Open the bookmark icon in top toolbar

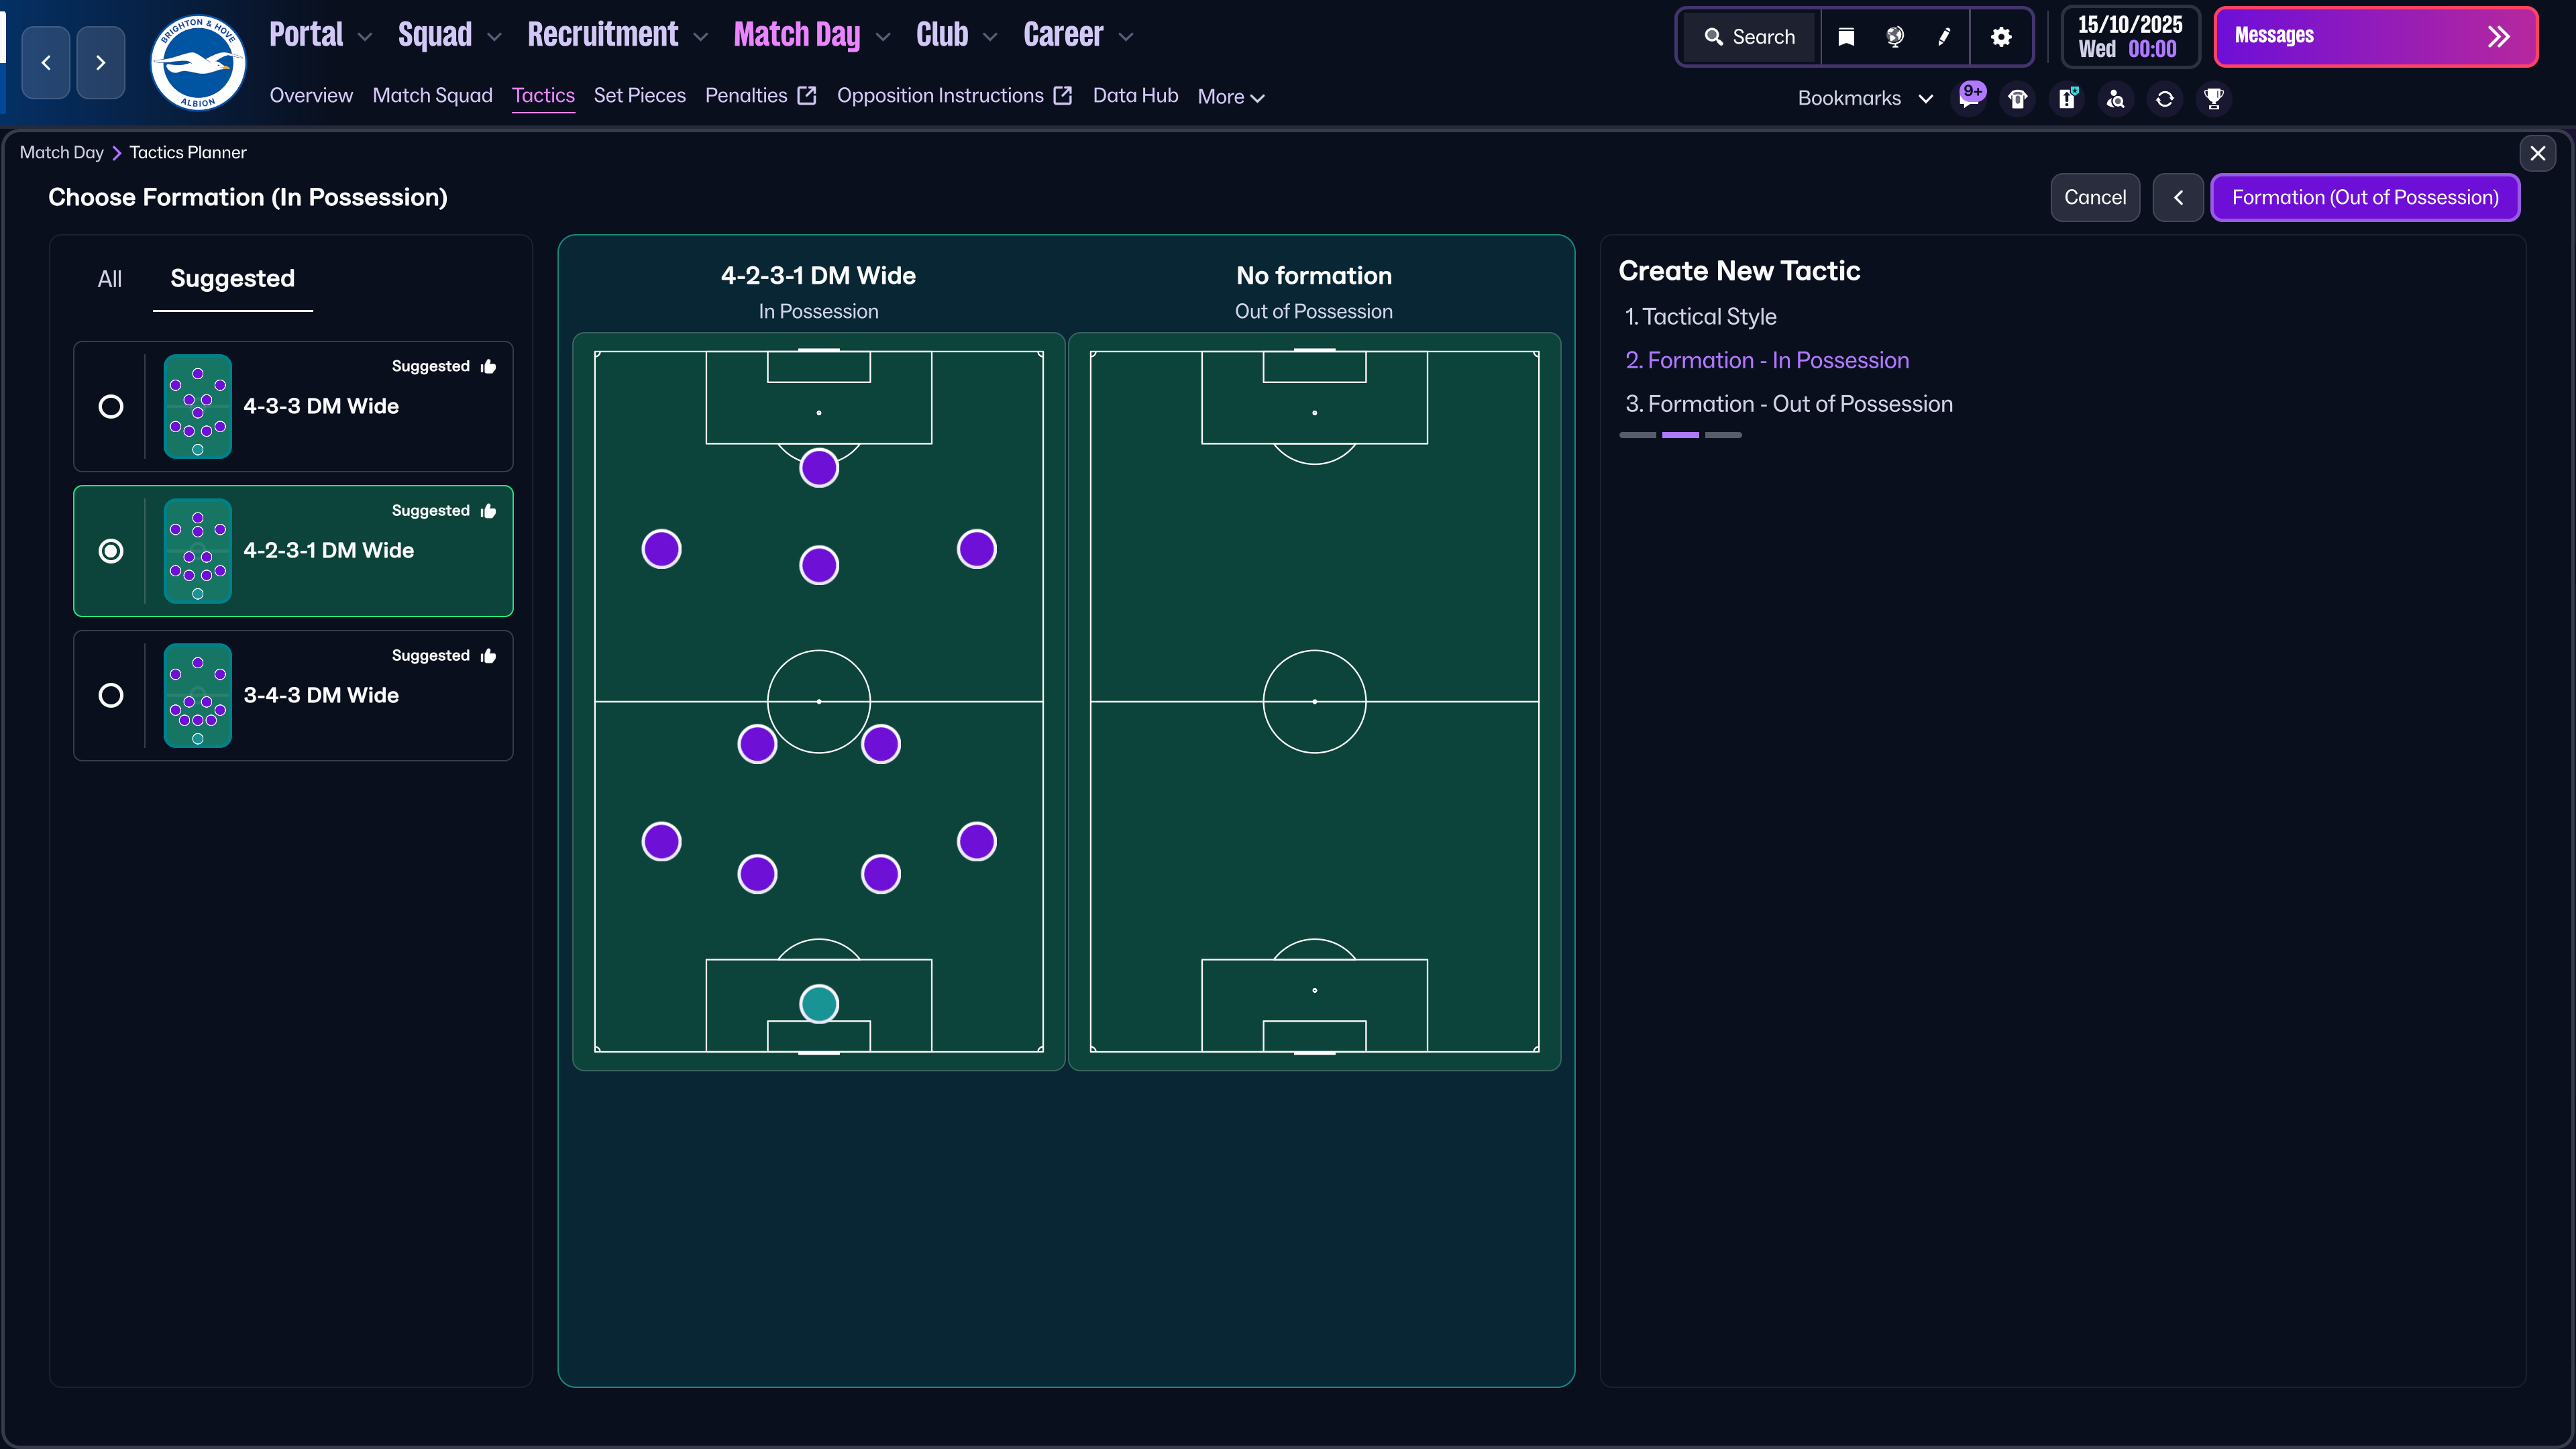(1846, 37)
